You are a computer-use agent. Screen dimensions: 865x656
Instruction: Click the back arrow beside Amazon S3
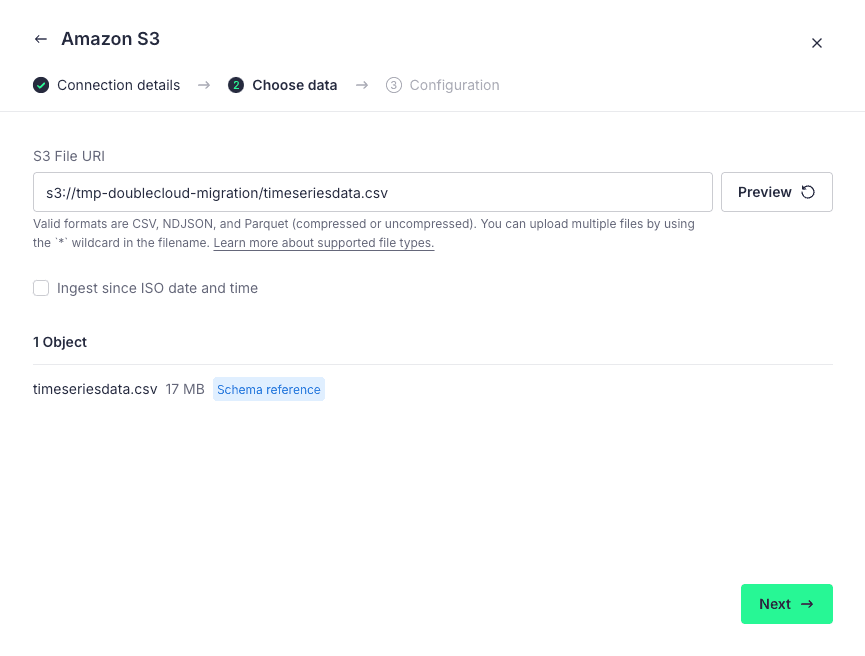[40, 39]
